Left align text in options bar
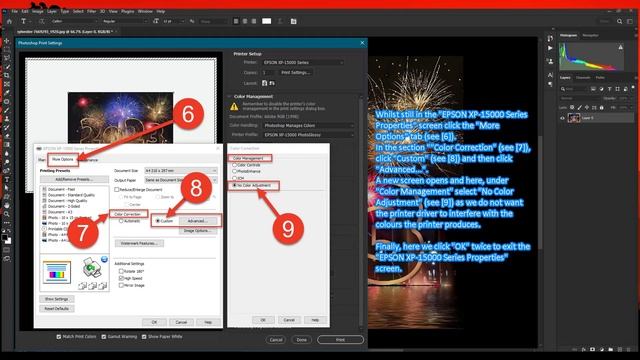640x360 pixels. [236, 21]
